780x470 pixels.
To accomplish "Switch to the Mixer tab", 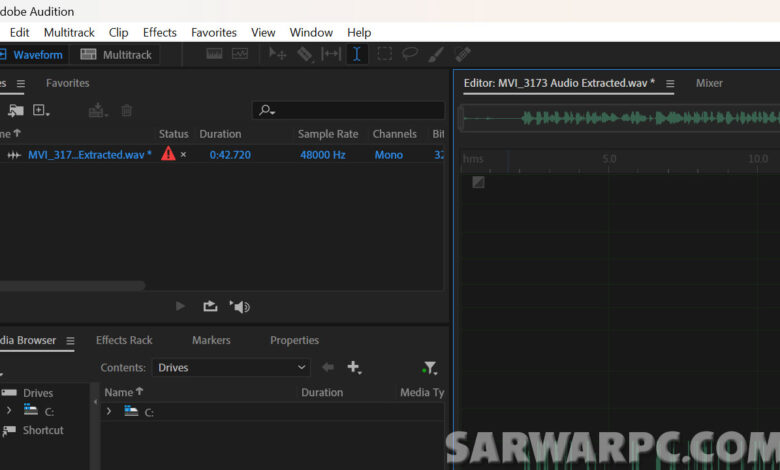I will pos(709,83).
